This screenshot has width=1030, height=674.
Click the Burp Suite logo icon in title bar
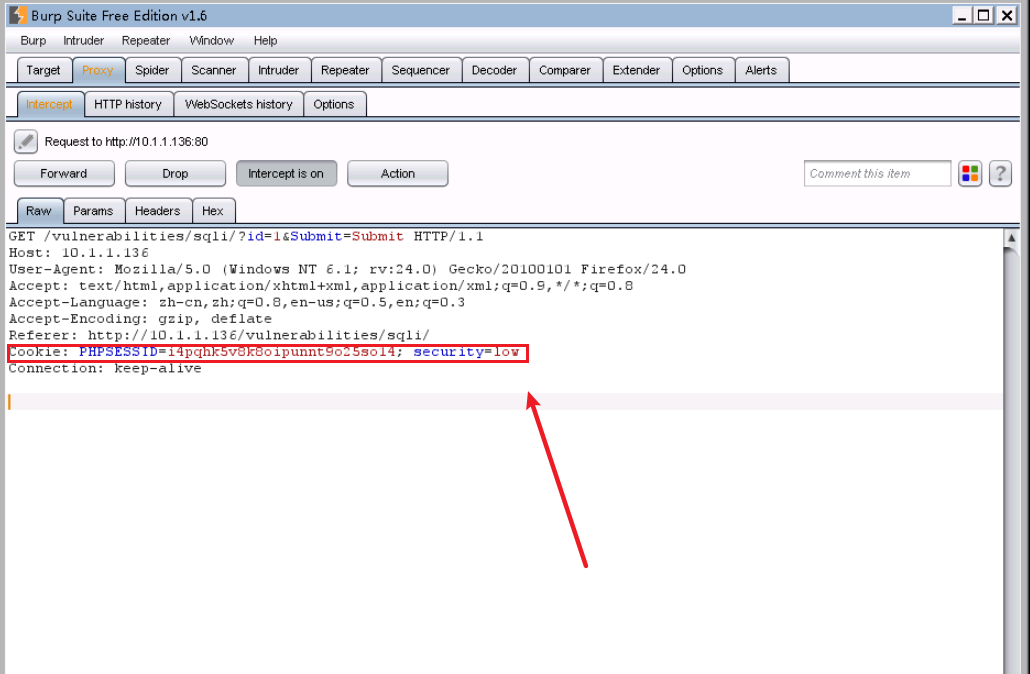[18, 15]
